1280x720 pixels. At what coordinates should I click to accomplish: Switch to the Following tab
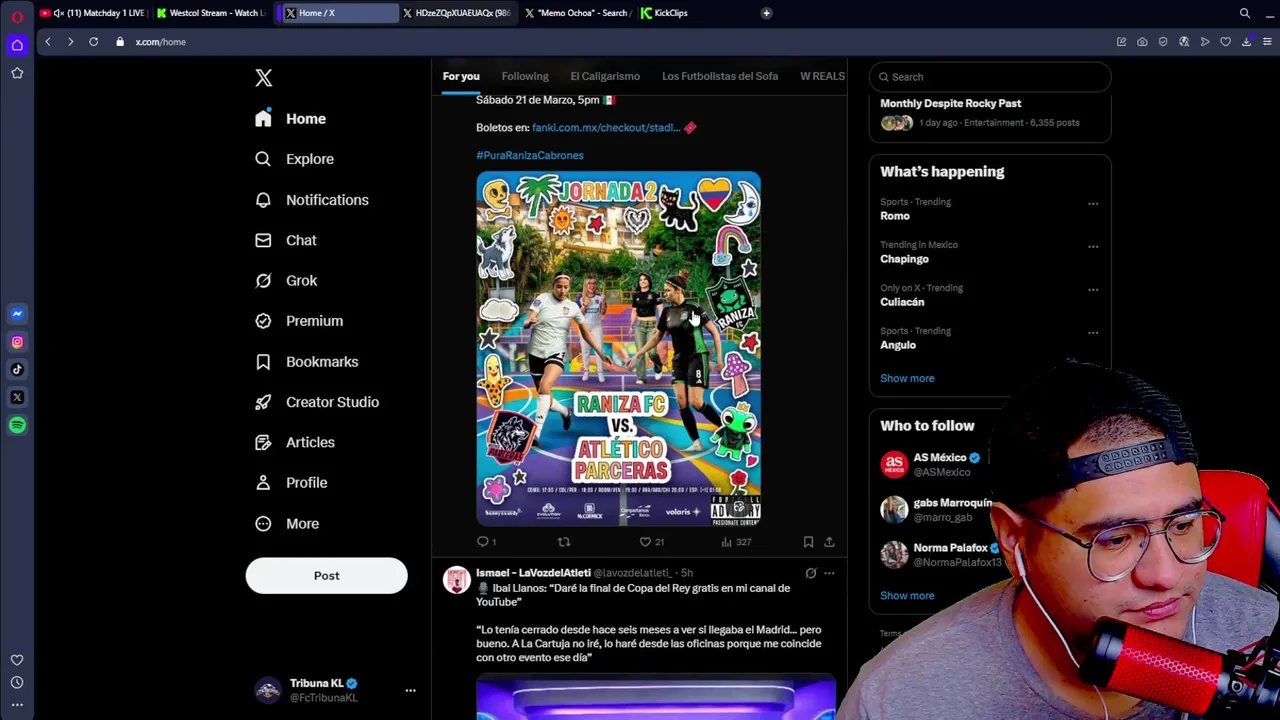pyautogui.click(x=525, y=76)
